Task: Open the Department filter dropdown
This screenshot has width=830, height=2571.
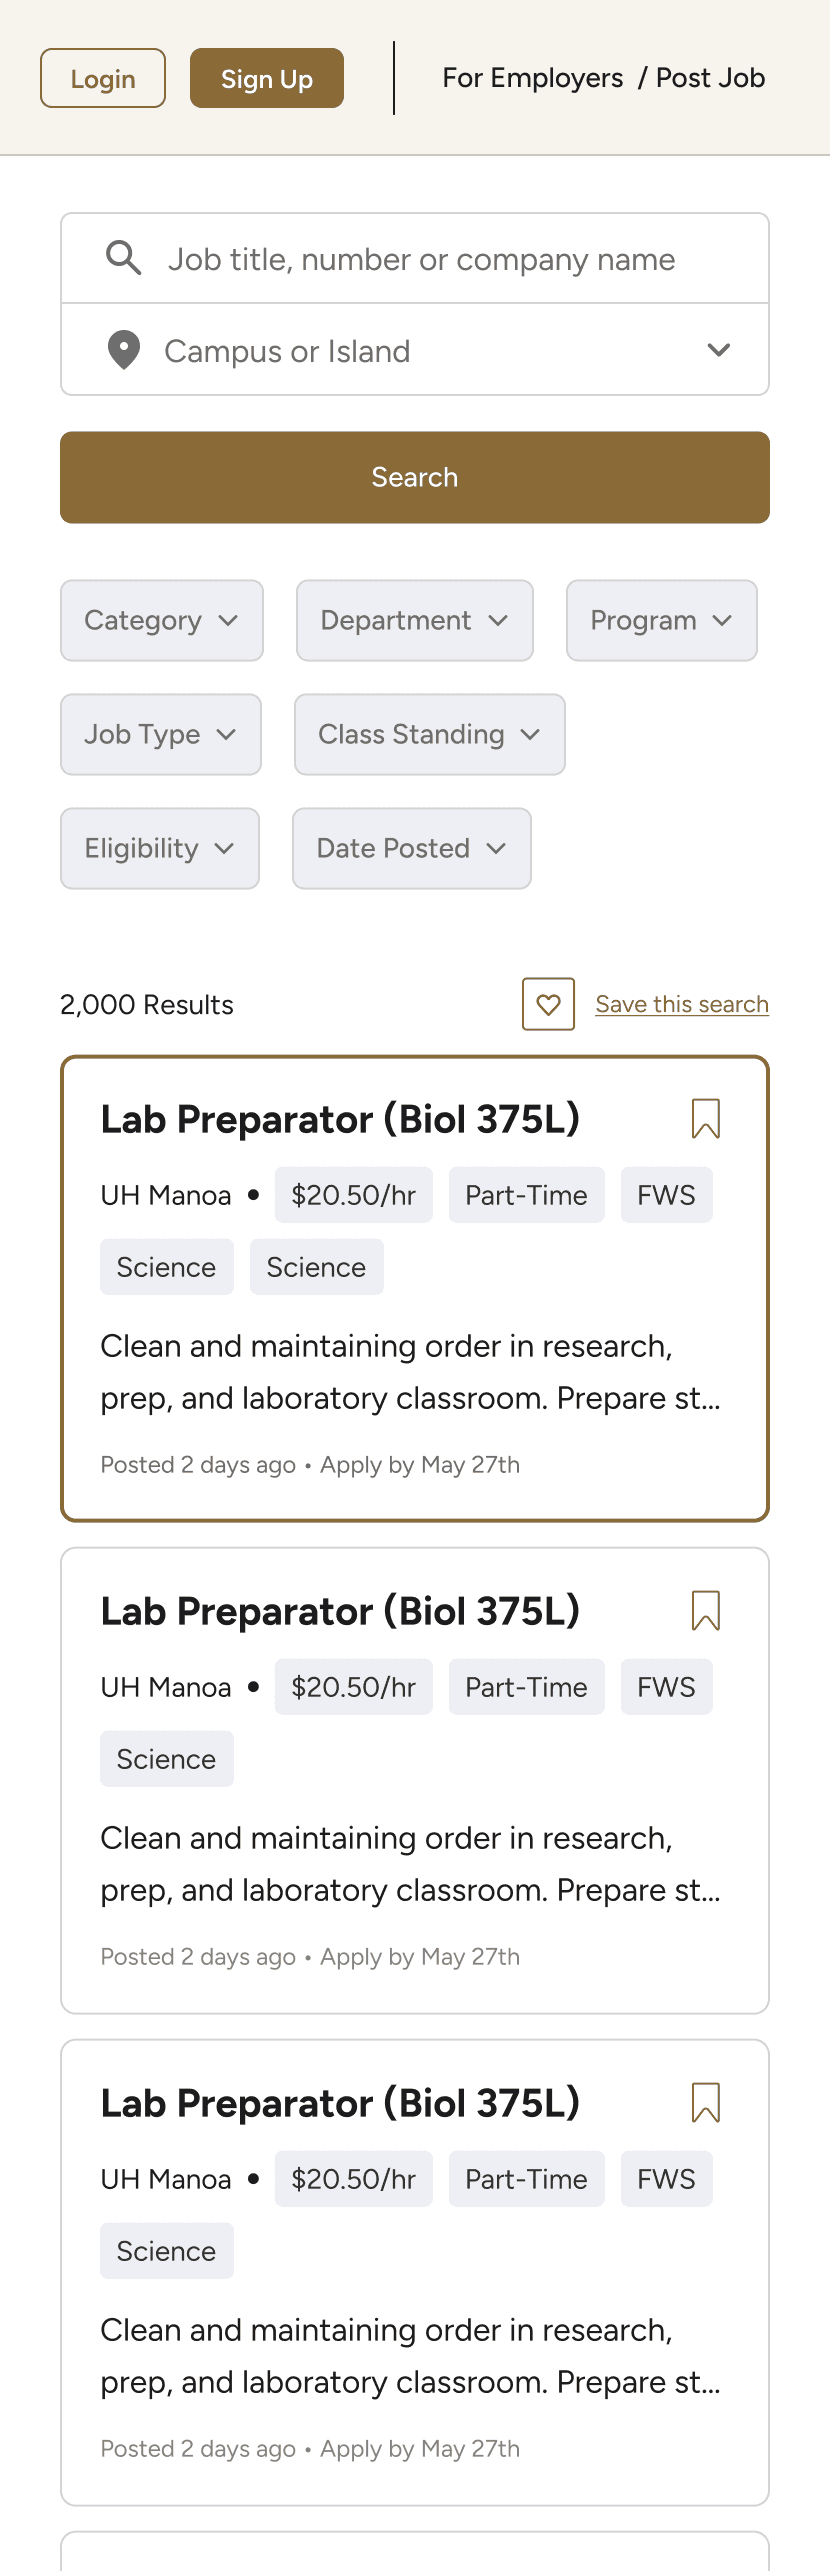Action: coord(415,620)
